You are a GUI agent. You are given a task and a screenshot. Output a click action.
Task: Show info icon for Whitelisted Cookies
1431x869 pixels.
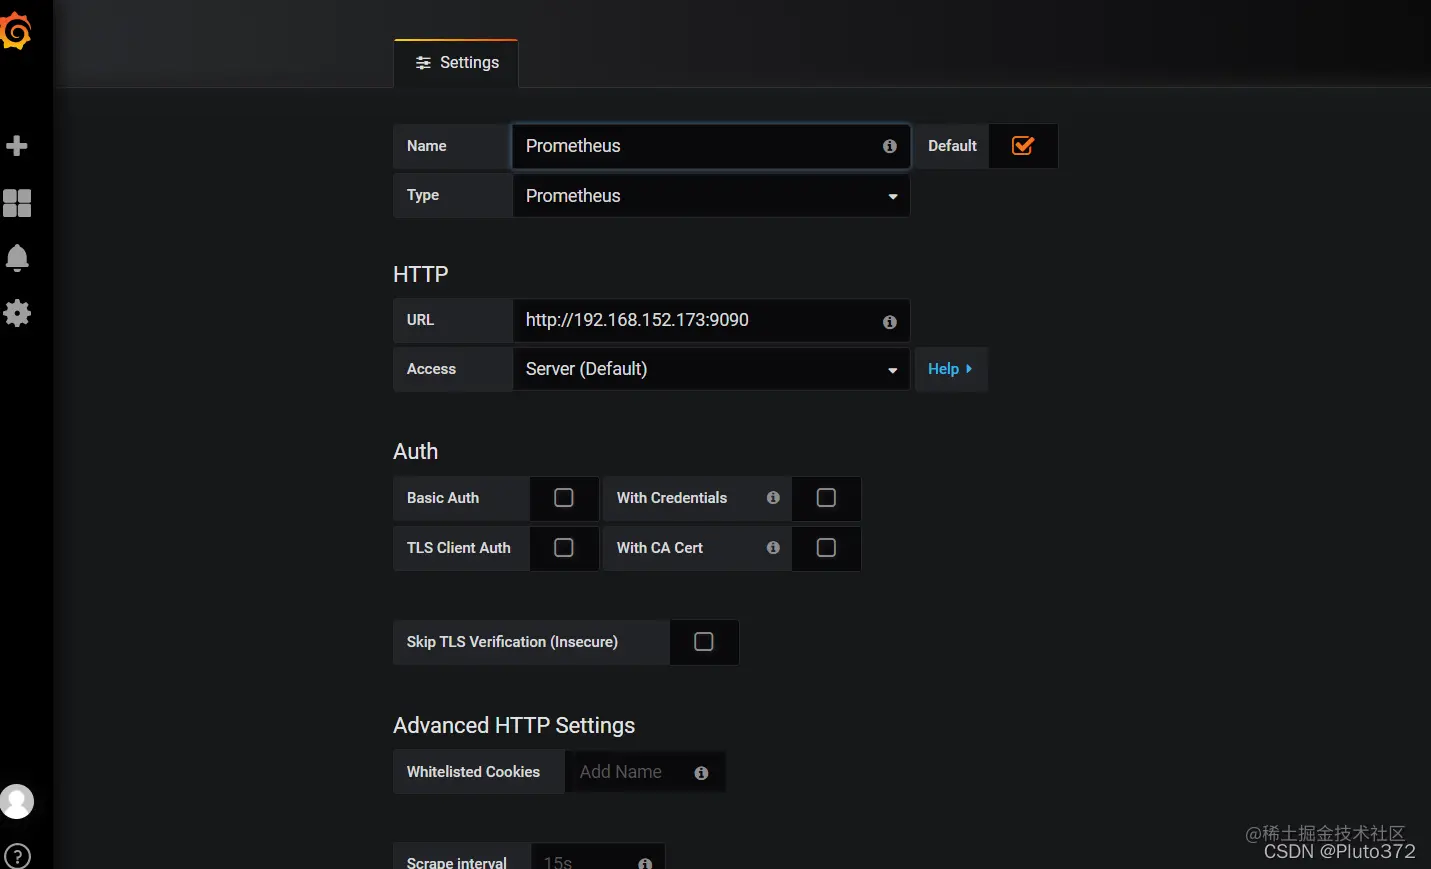click(701, 773)
